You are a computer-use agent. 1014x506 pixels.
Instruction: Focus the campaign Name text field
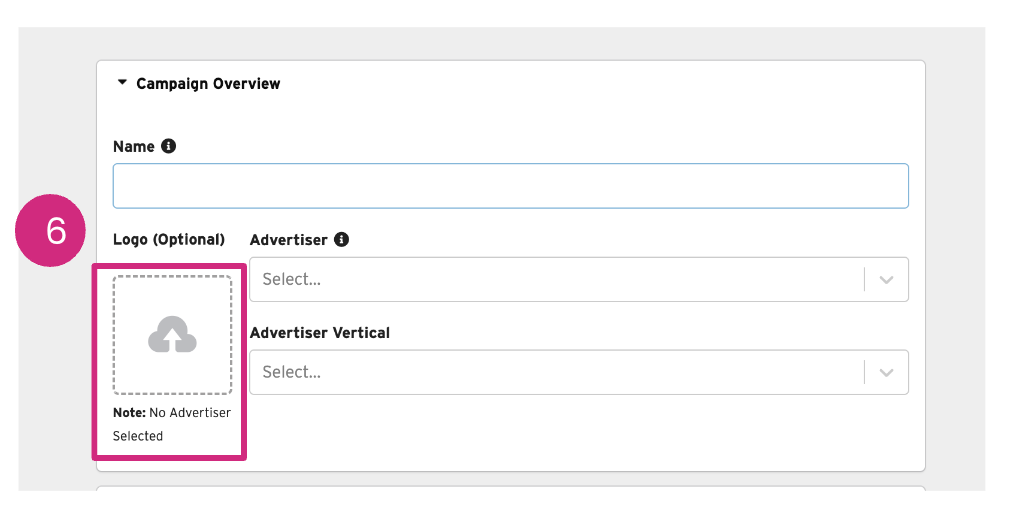pyautogui.click(x=510, y=186)
